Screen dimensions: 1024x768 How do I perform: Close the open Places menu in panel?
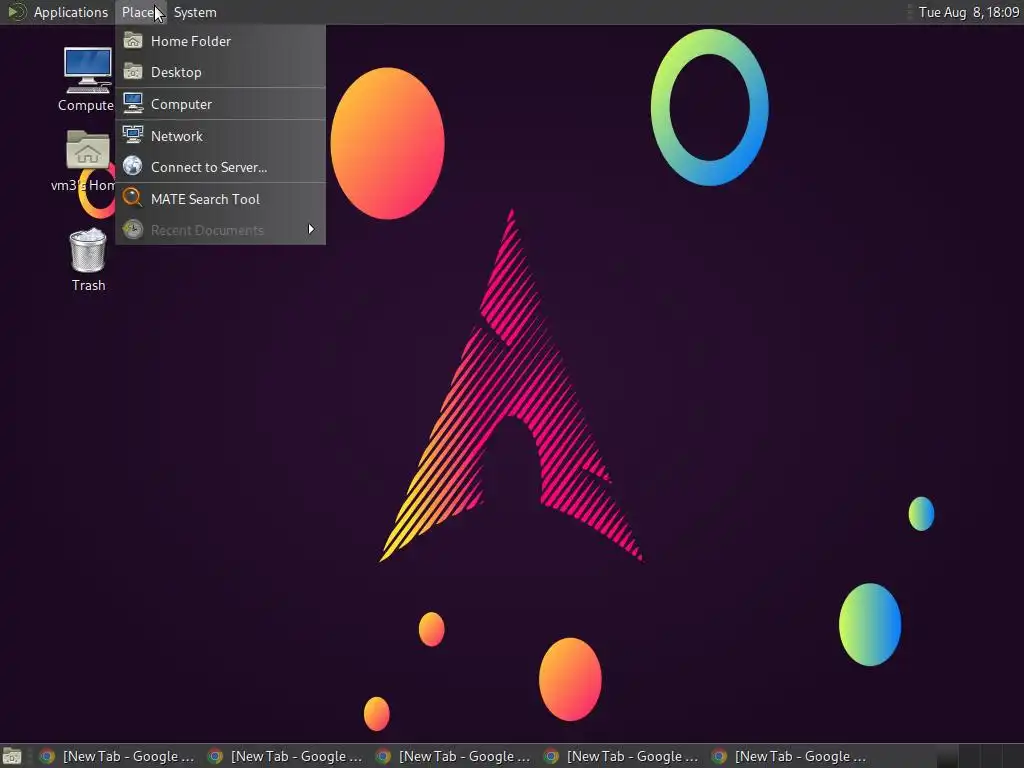point(140,12)
